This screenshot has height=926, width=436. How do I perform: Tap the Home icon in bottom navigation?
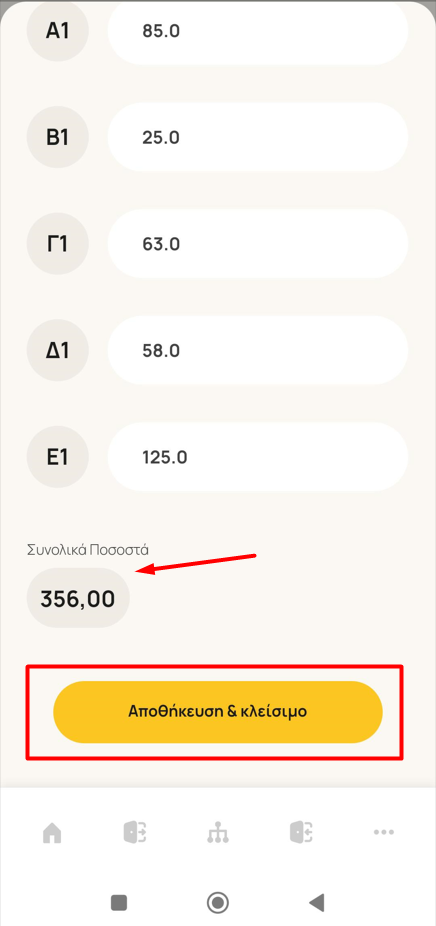click(52, 833)
